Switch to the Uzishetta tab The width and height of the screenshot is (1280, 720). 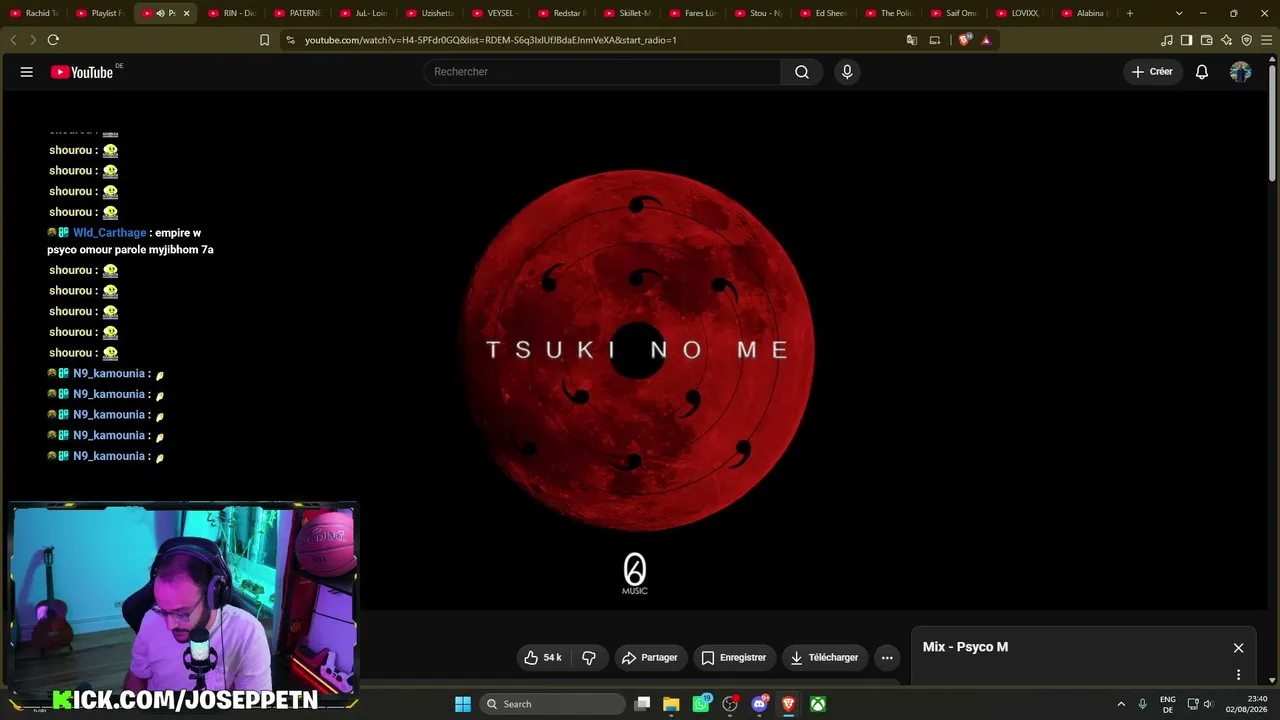431,13
